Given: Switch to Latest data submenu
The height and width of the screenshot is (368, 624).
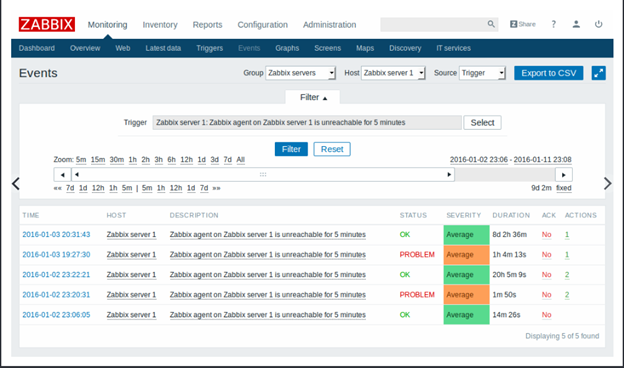Looking at the screenshot, I should (x=163, y=48).
